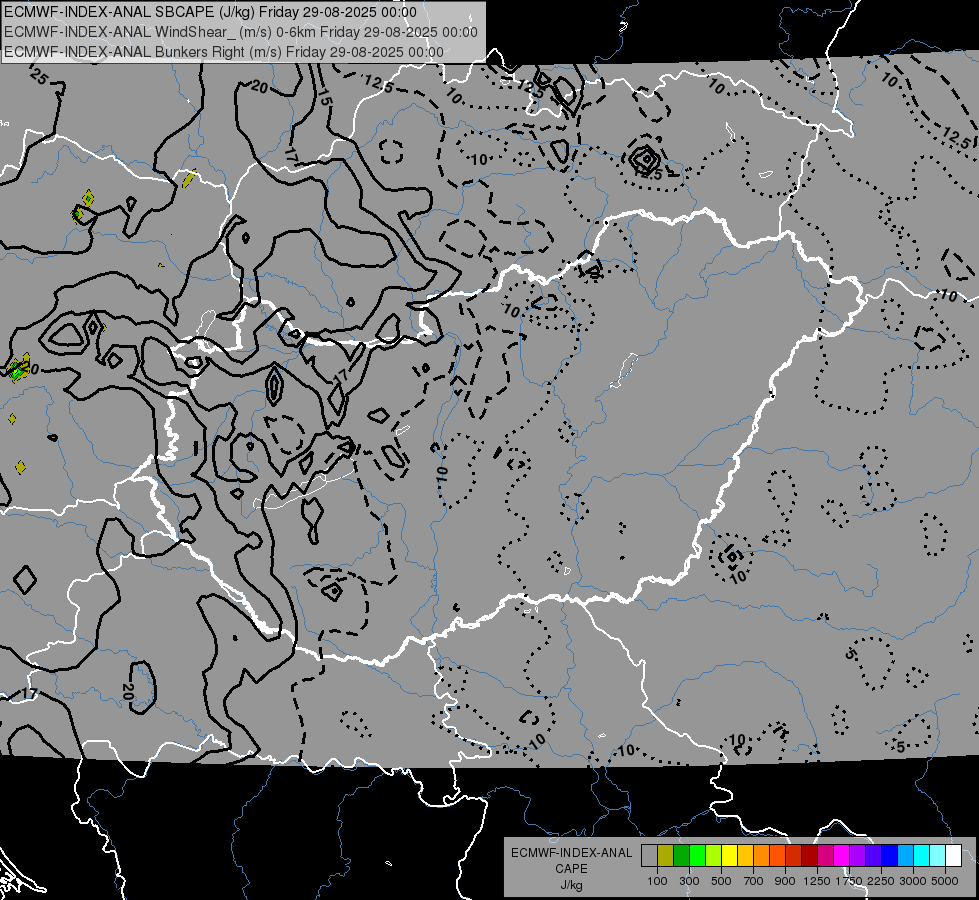
Task: Click the Bunkers Right title line
Action: [224, 52]
